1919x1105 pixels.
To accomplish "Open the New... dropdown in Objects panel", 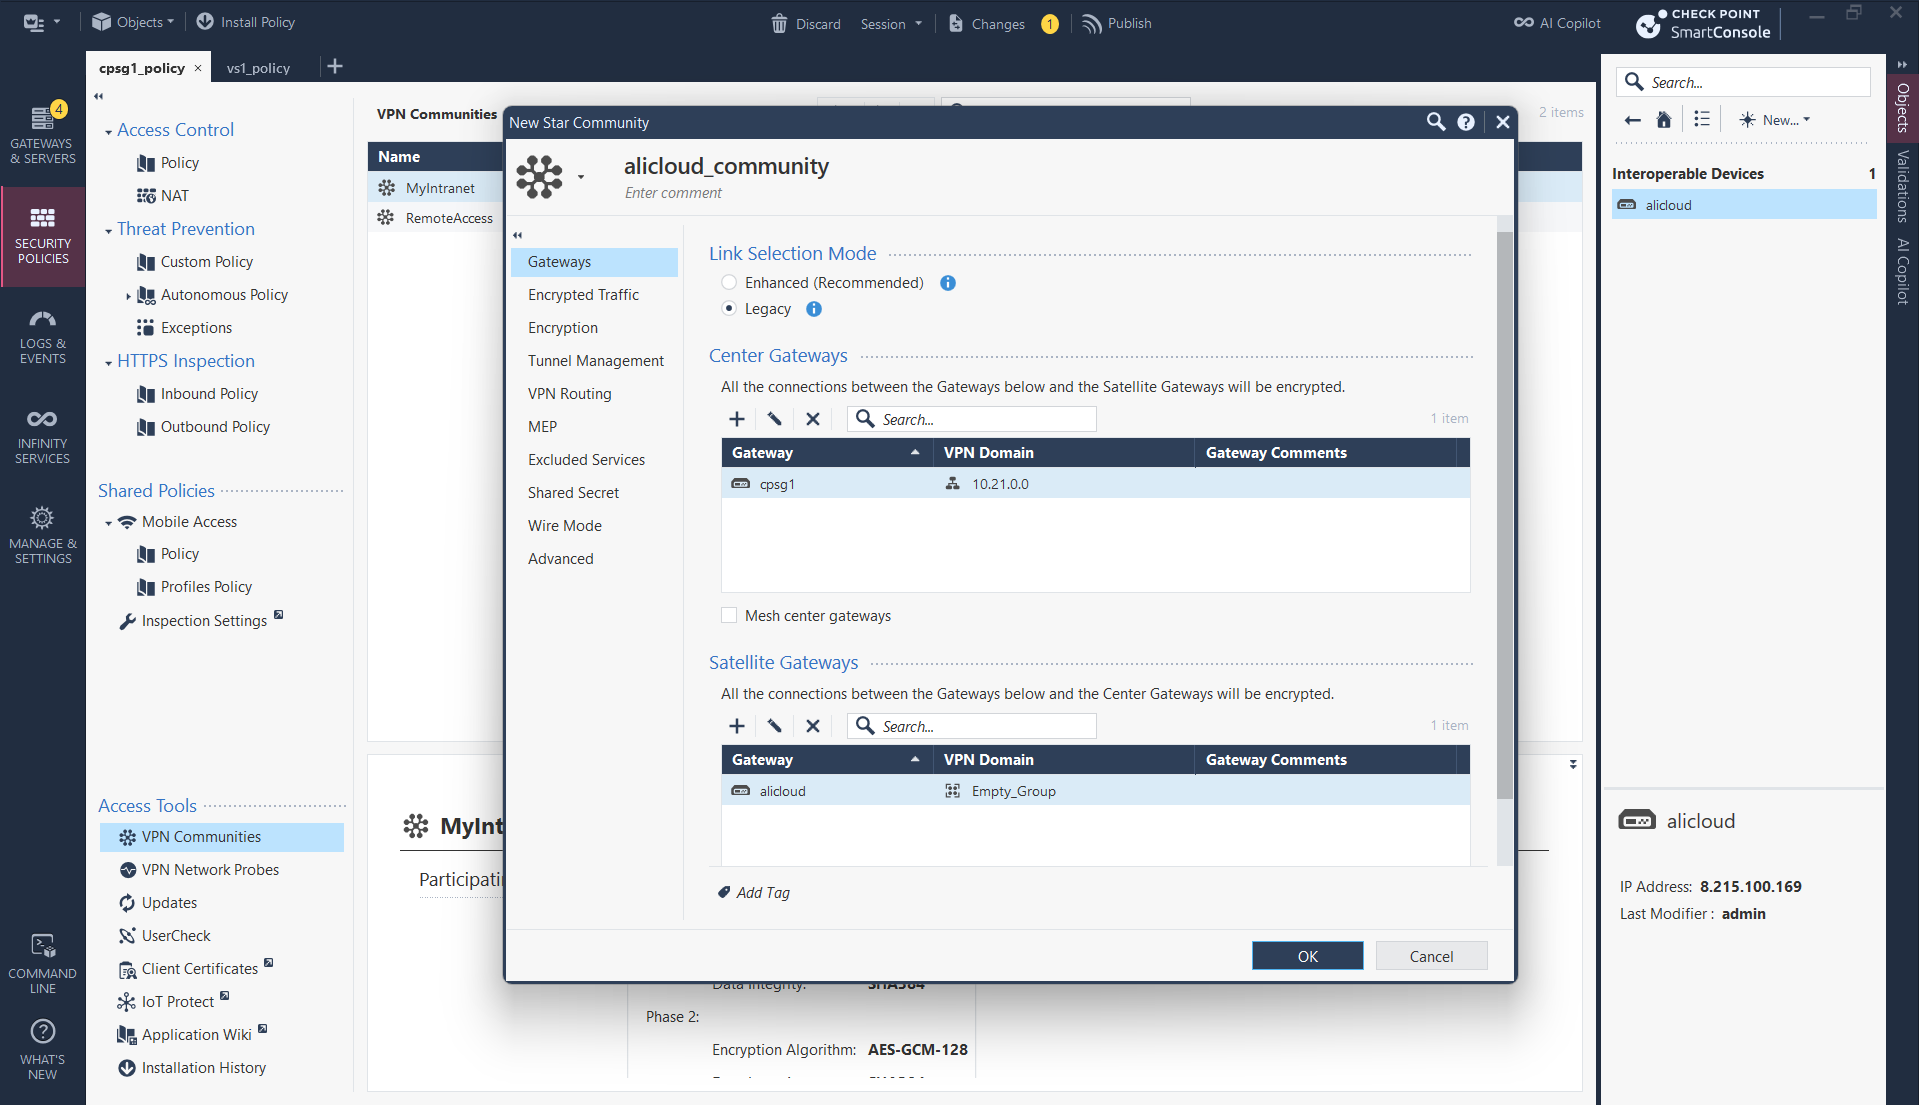I will [1776, 120].
